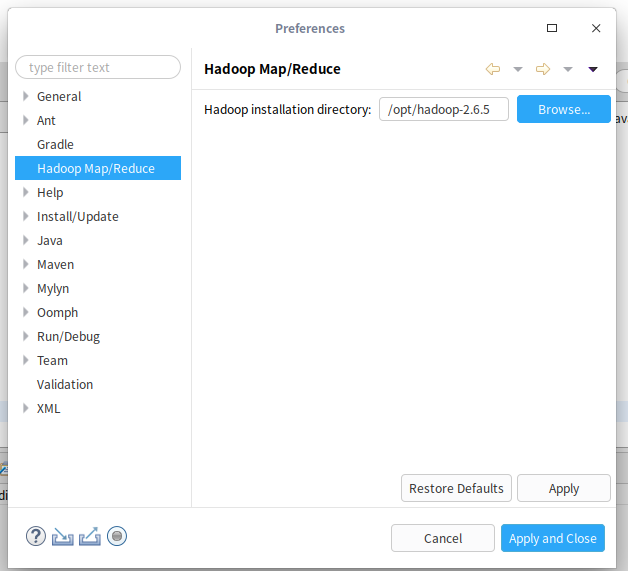Select the Hadoop Map/Reduce entry
The image size is (628, 571).
point(98,168)
